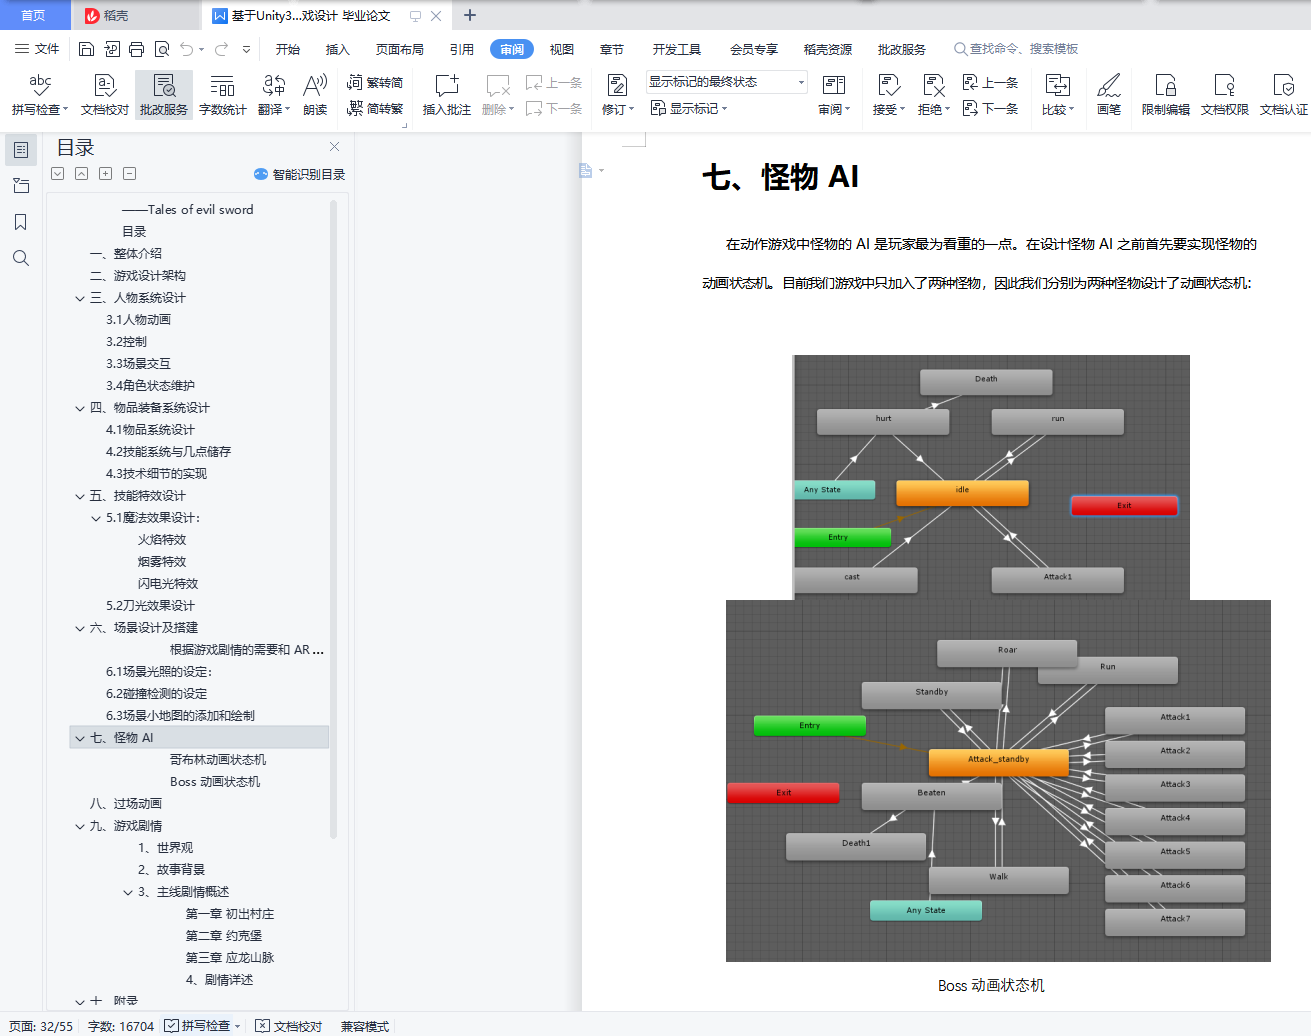Select 哥布林动画状态机 in outline
Image resolution: width=1311 pixels, height=1036 pixels.
(218, 760)
